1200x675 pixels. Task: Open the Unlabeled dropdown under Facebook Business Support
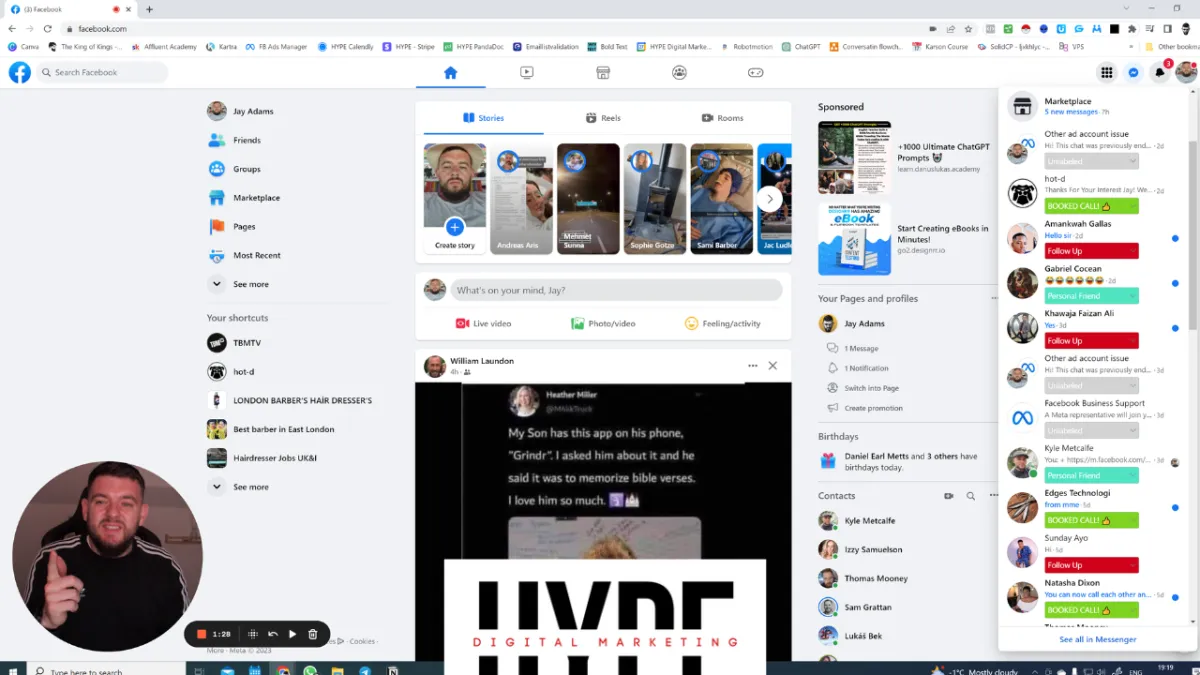coord(1092,431)
